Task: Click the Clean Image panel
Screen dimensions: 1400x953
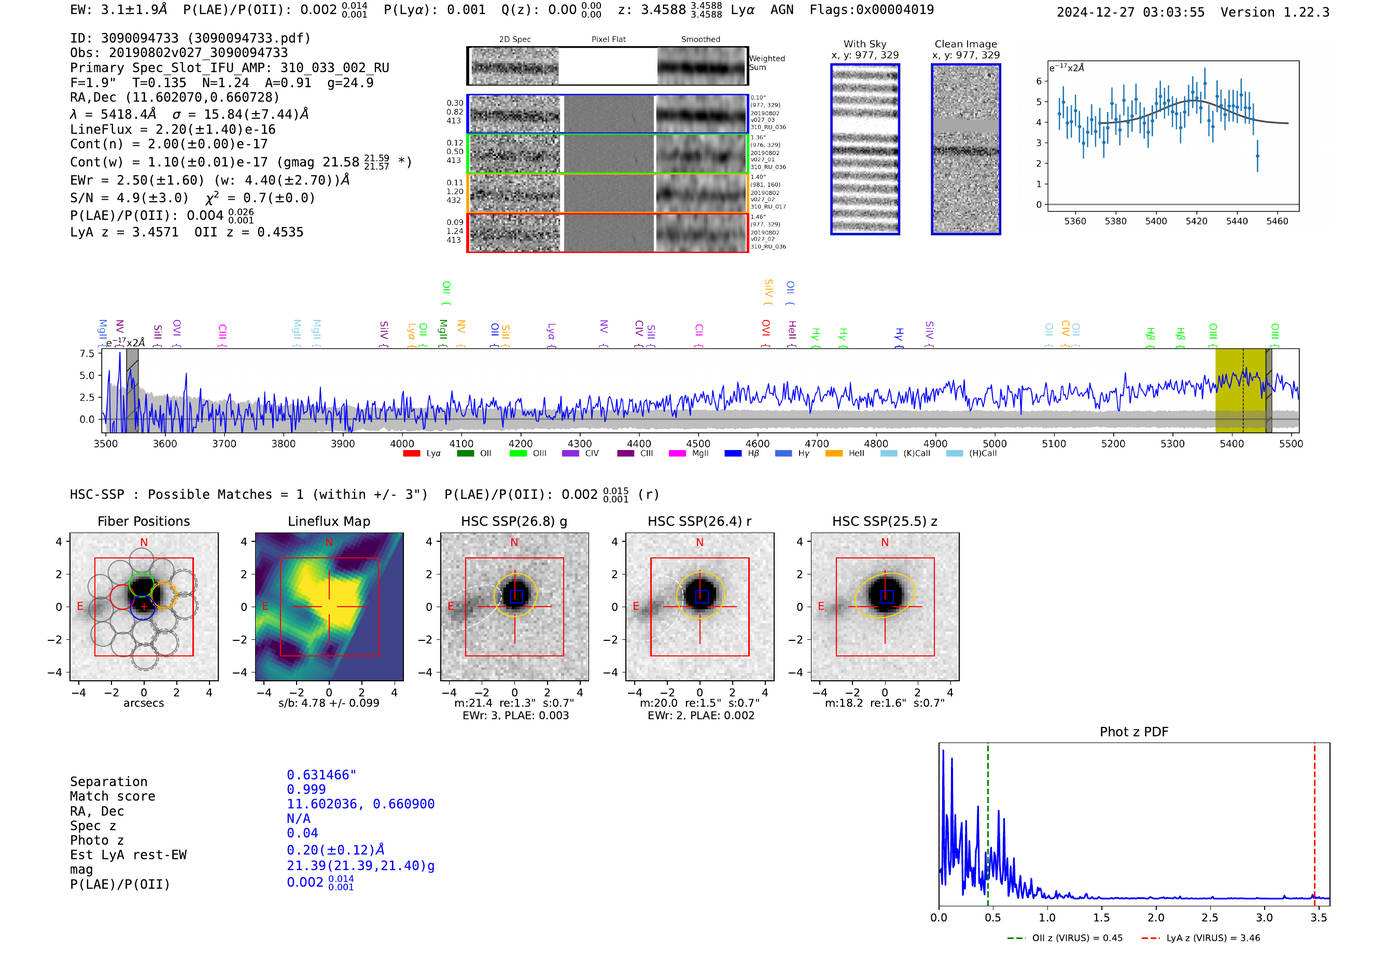Action: pos(966,149)
